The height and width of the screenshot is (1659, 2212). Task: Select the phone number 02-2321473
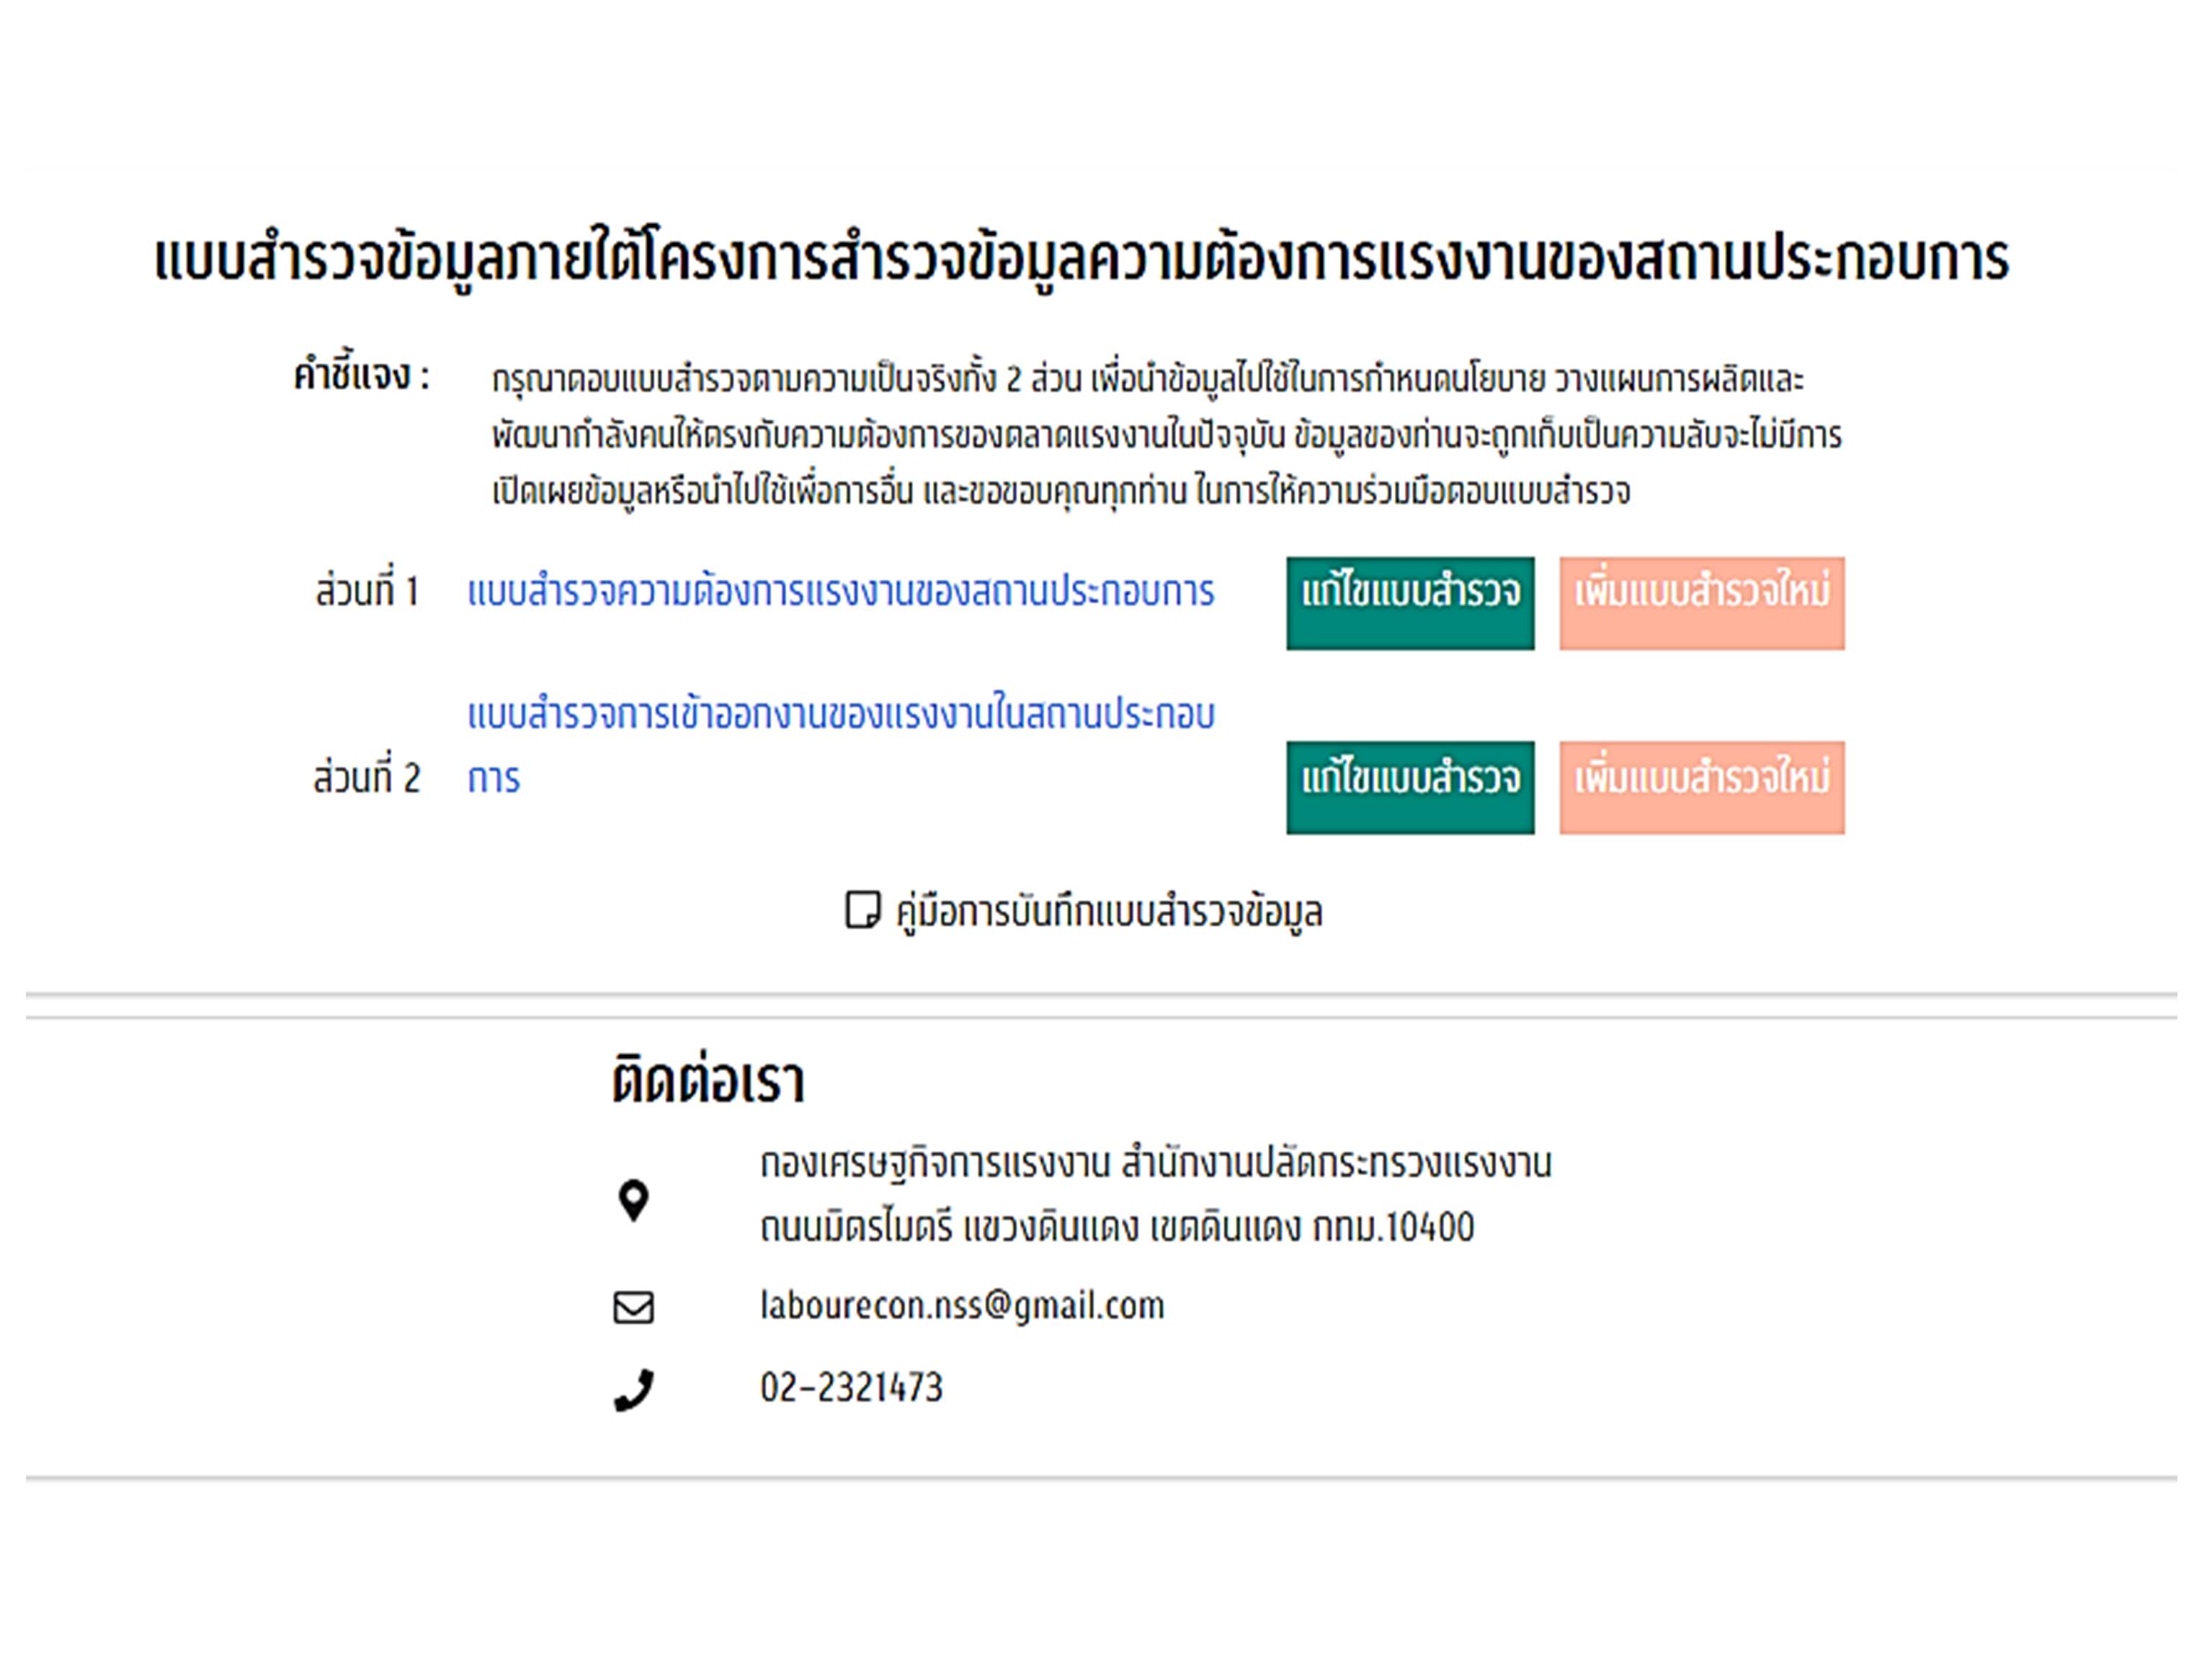click(851, 1388)
